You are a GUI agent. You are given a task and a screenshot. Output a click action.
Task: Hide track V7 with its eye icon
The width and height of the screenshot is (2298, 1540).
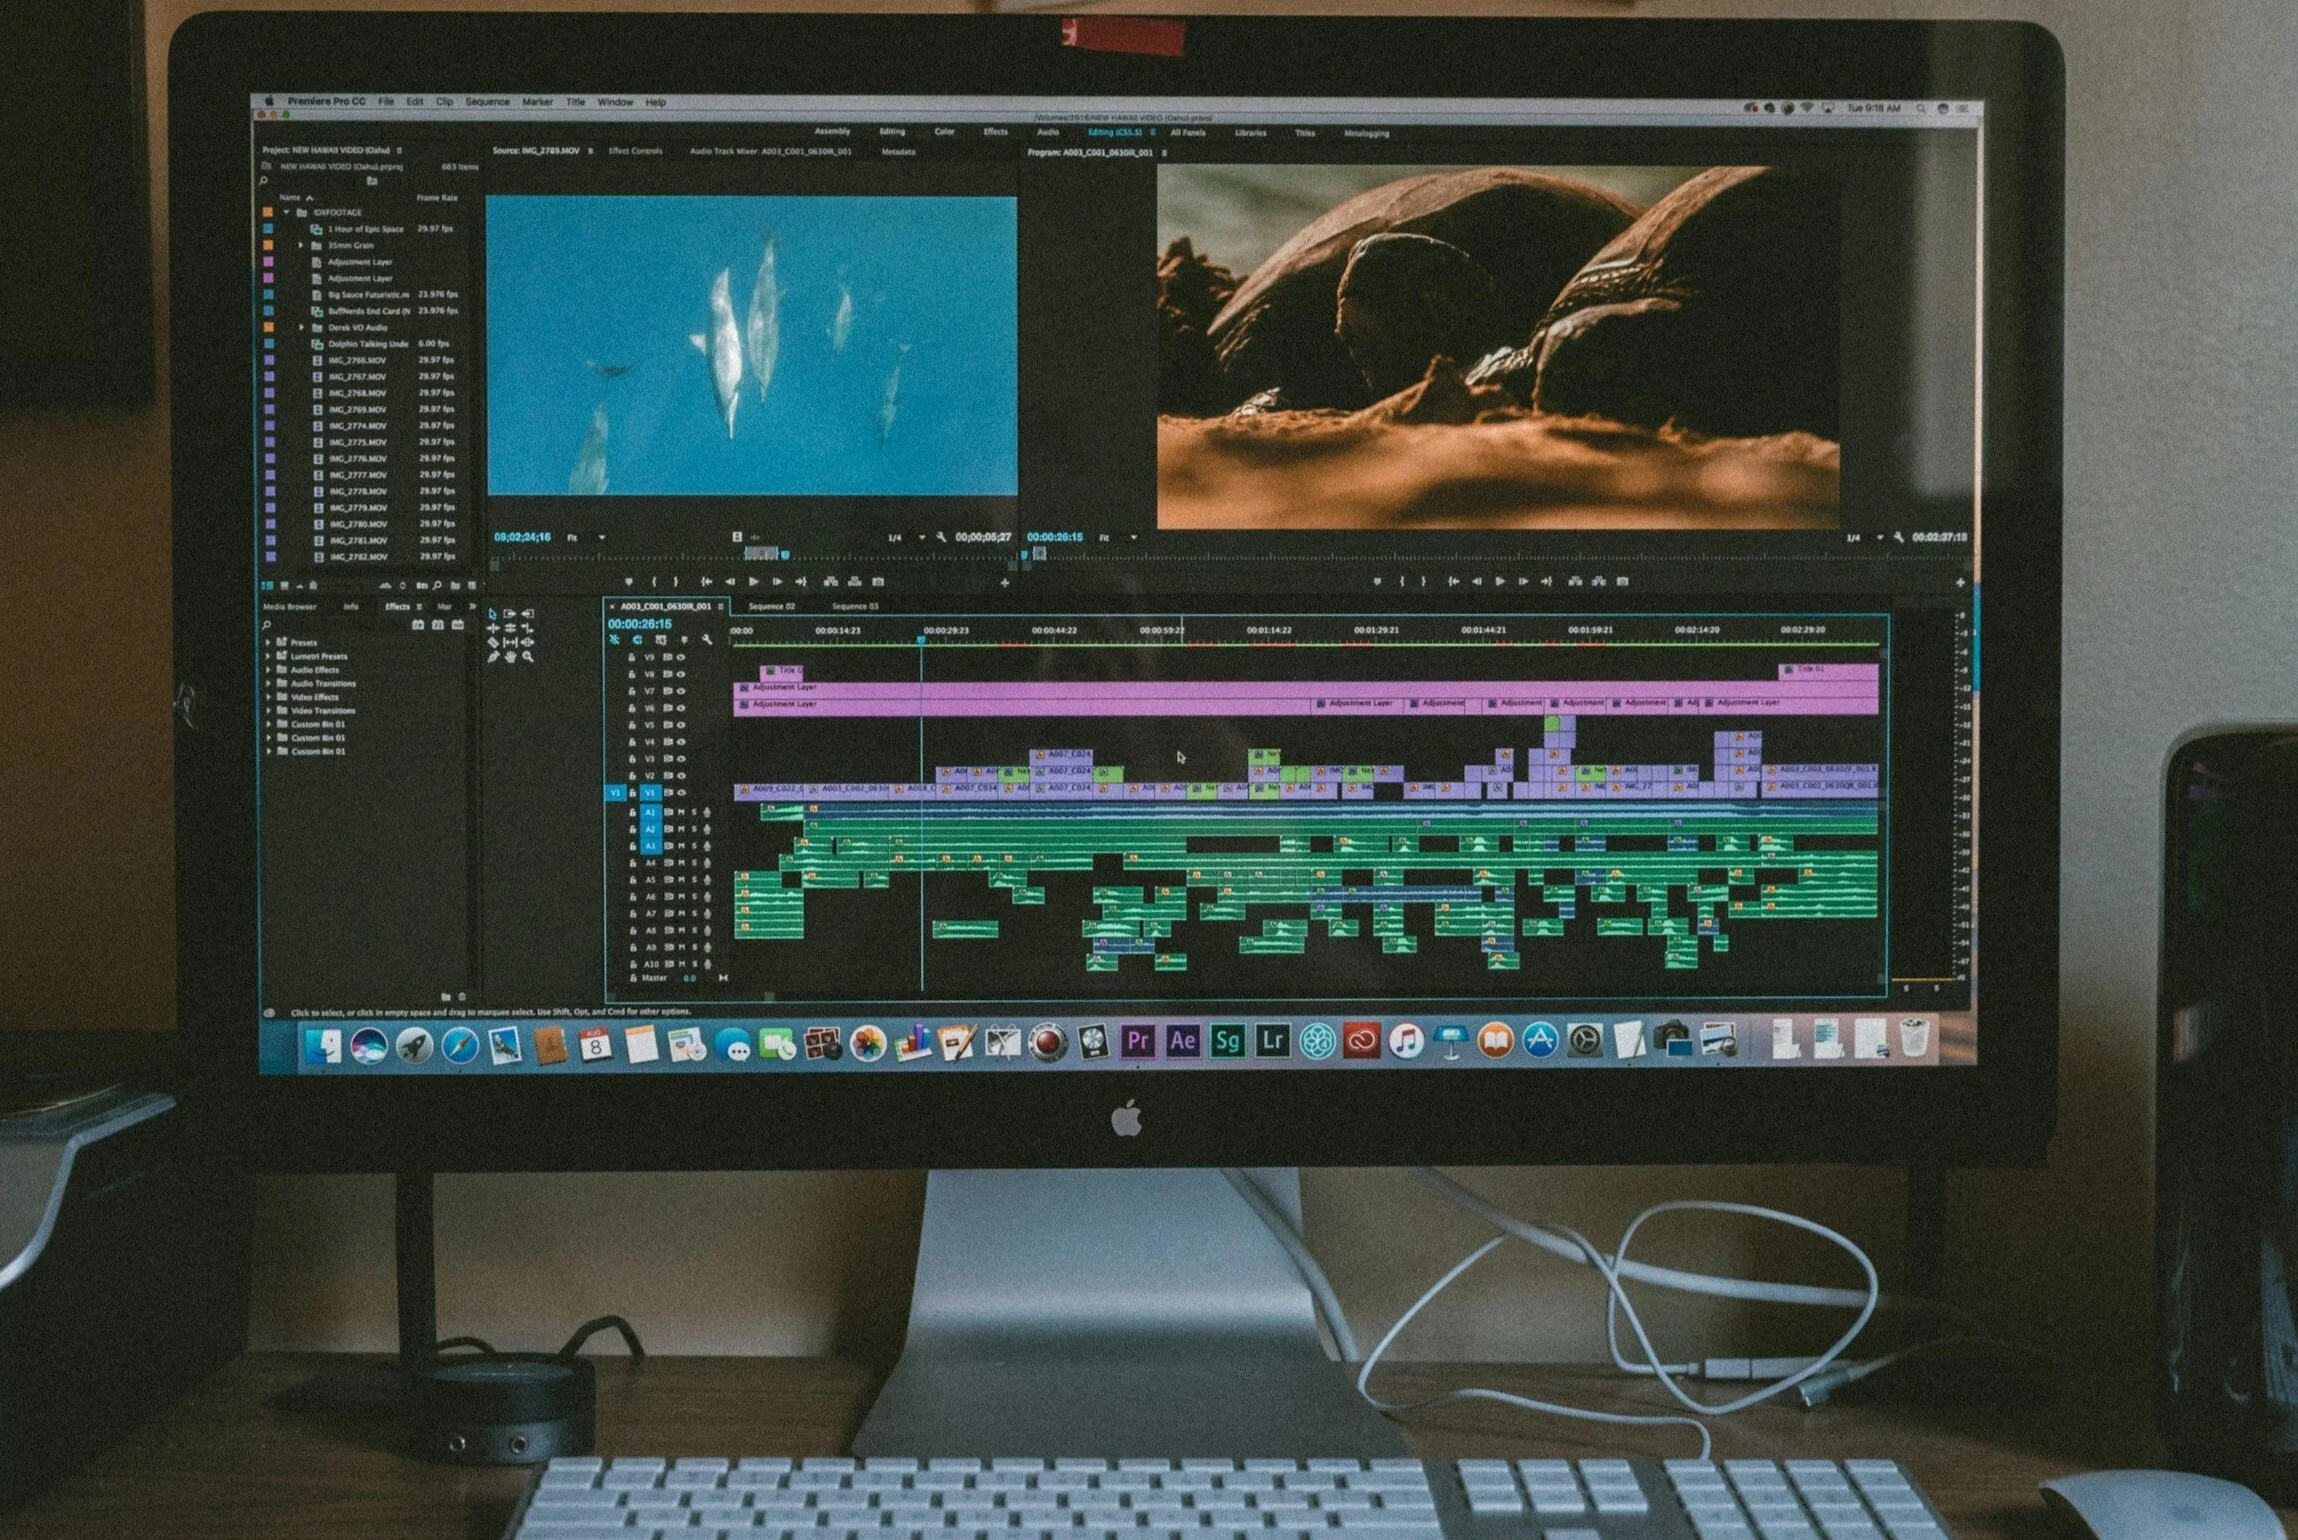click(x=681, y=691)
